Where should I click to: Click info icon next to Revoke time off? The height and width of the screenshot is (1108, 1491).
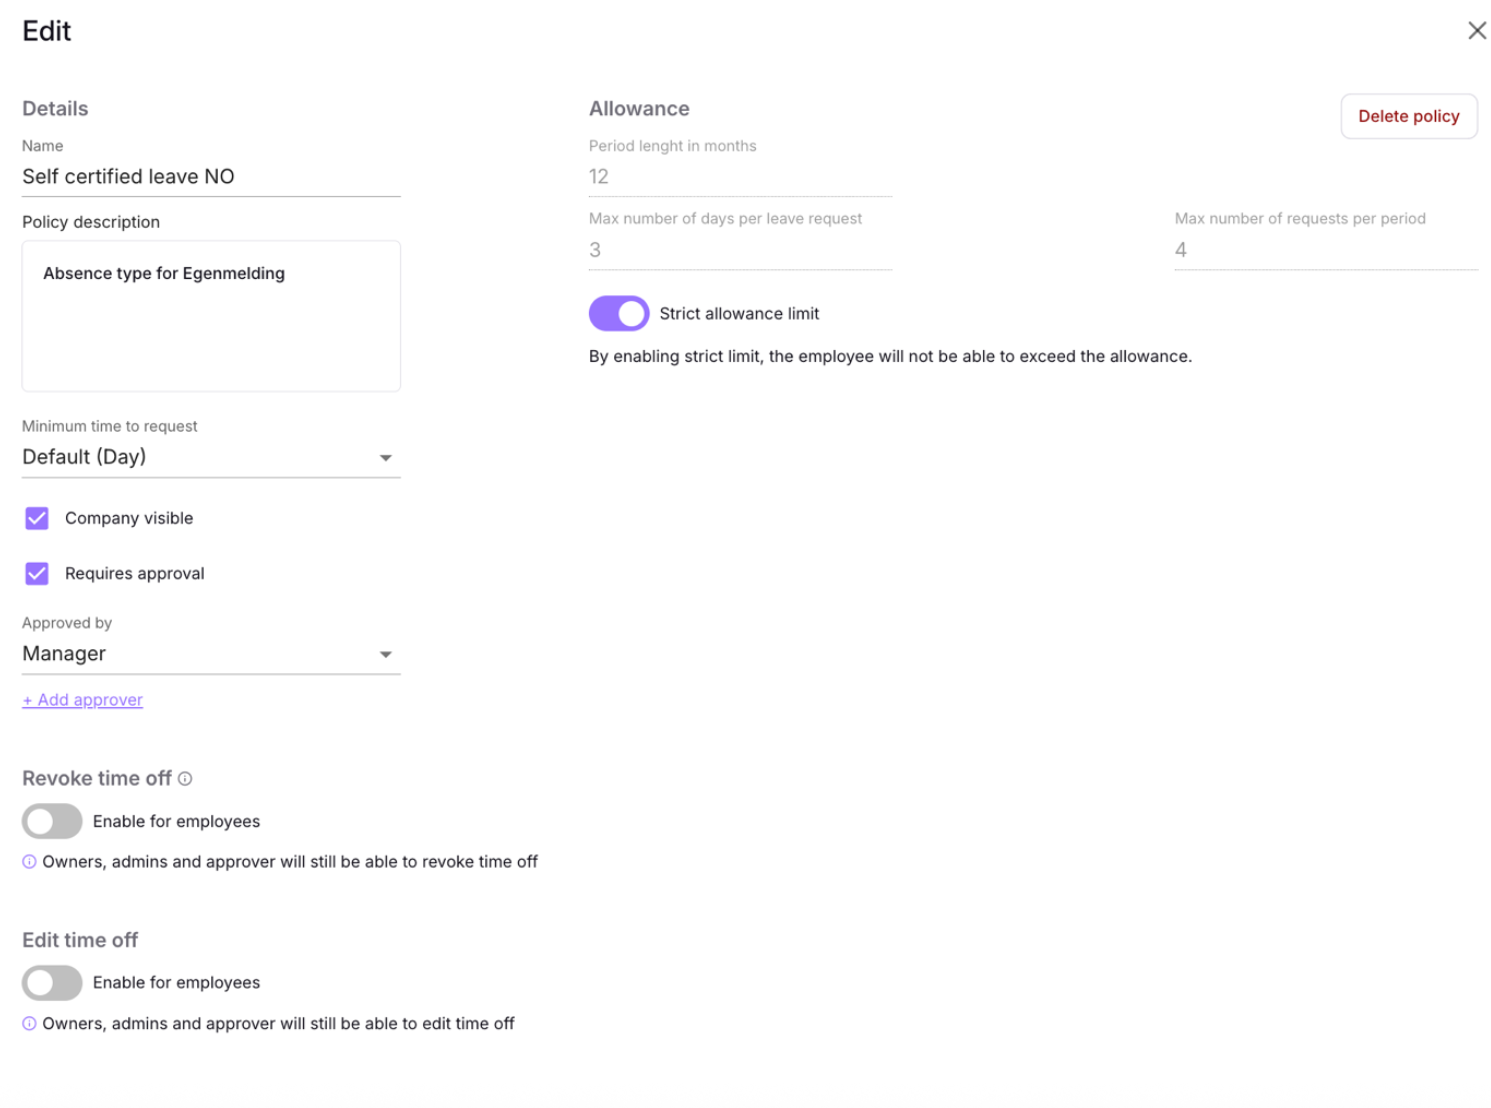[185, 778]
